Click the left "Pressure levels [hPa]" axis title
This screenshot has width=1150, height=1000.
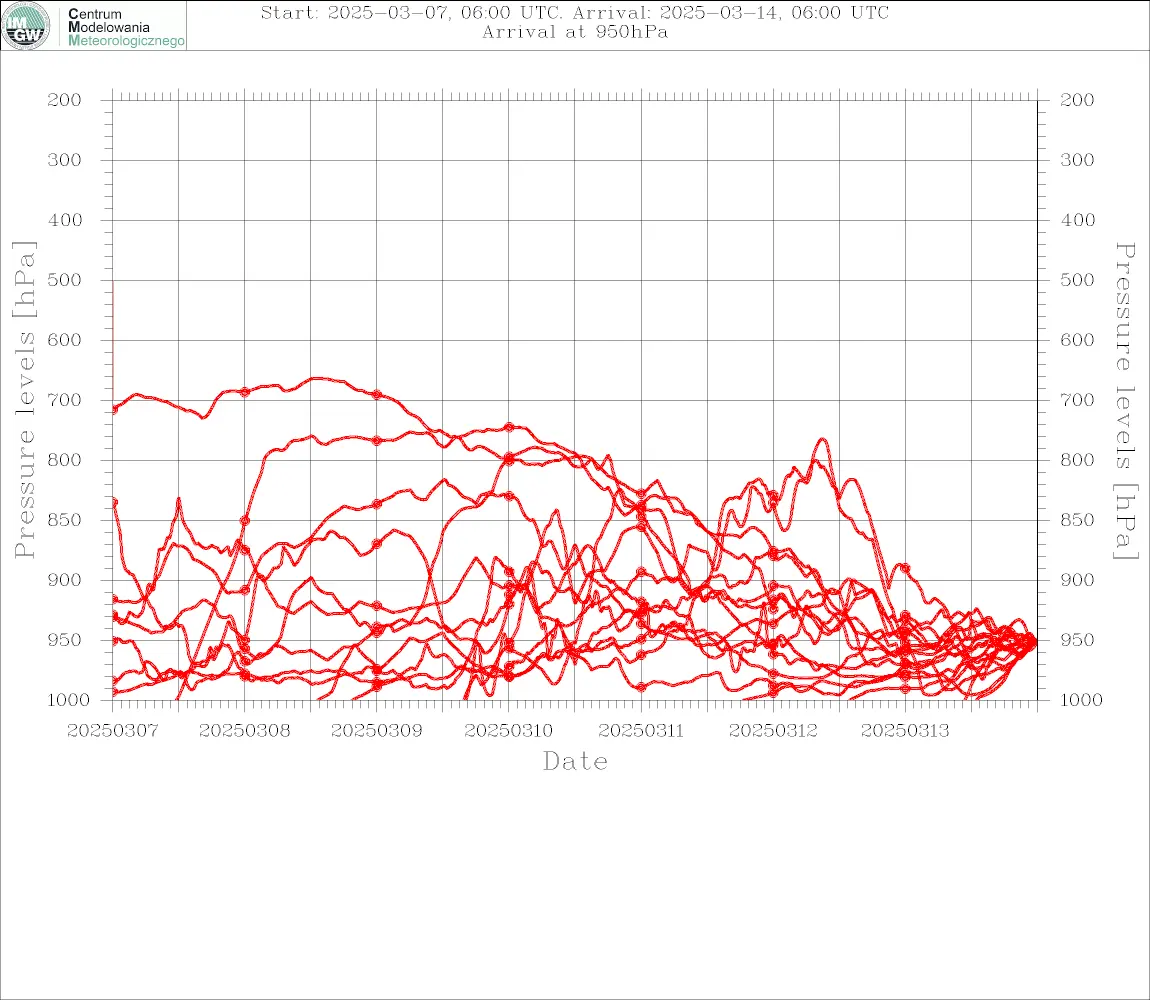[24, 400]
